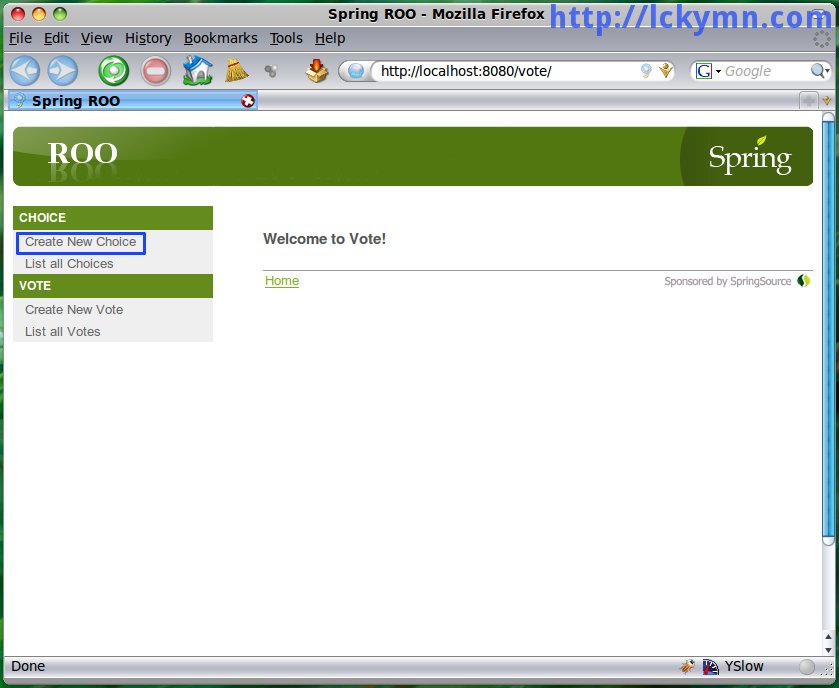Click the ROO banner logo
The height and width of the screenshot is (688, 839).
83,154
